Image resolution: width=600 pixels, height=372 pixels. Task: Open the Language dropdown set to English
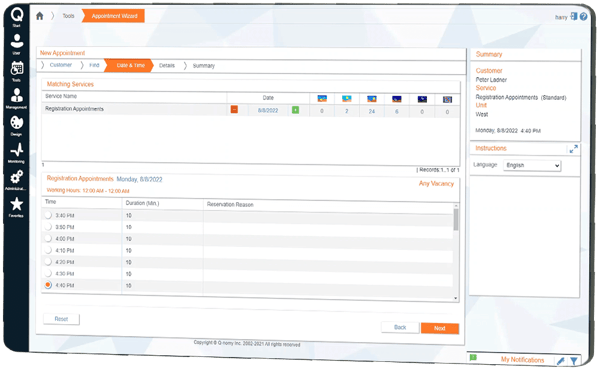point(532,165)
